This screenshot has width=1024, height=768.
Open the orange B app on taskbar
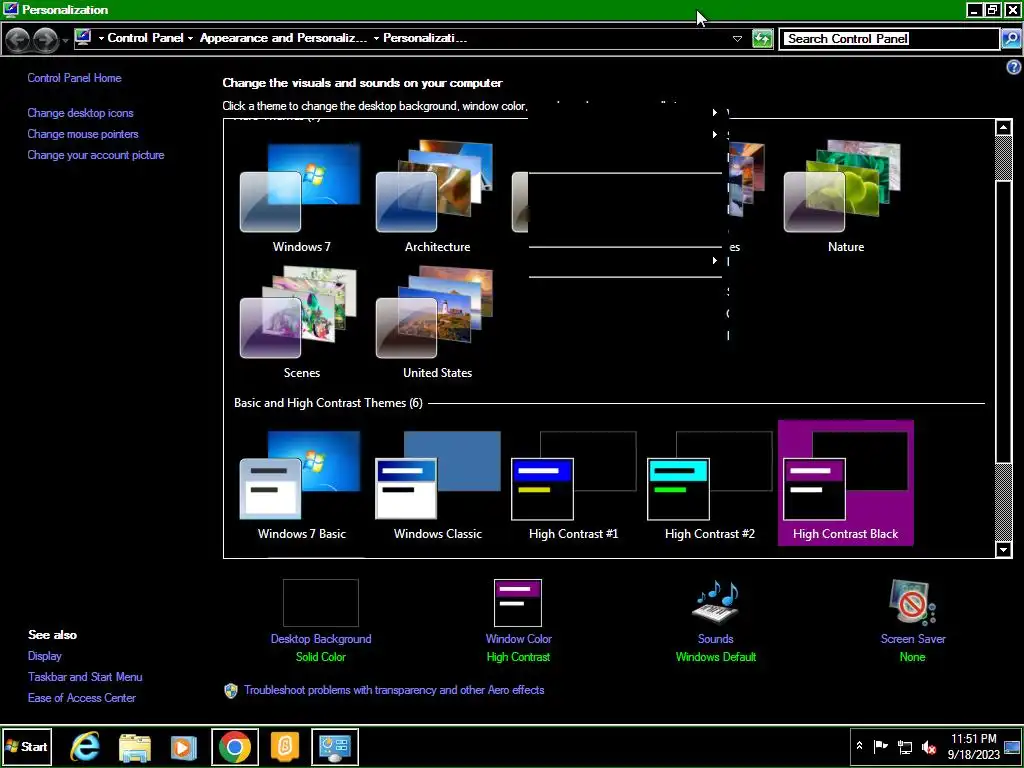click(x=284, y=746)
